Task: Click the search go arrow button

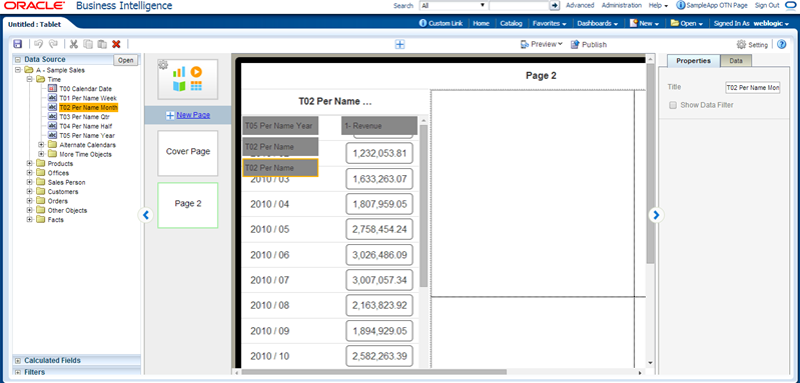Action: (555, 5)
